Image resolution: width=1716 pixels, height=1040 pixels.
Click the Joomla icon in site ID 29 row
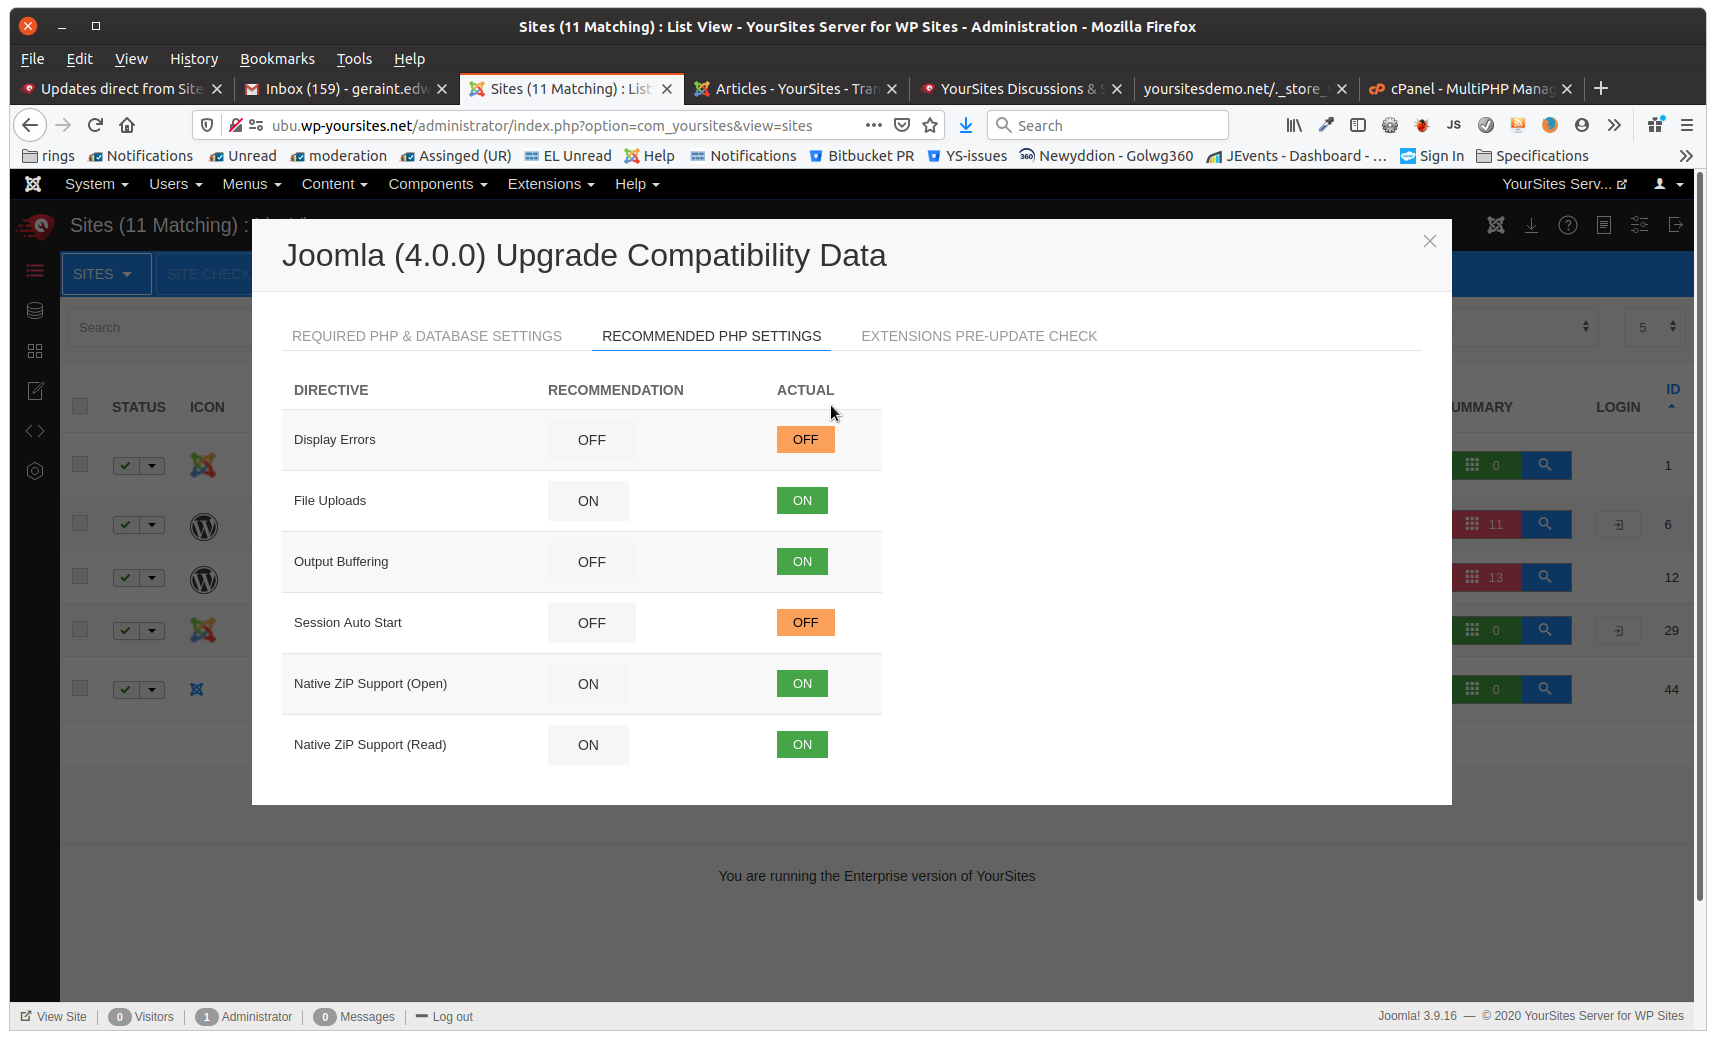[203, 630]
